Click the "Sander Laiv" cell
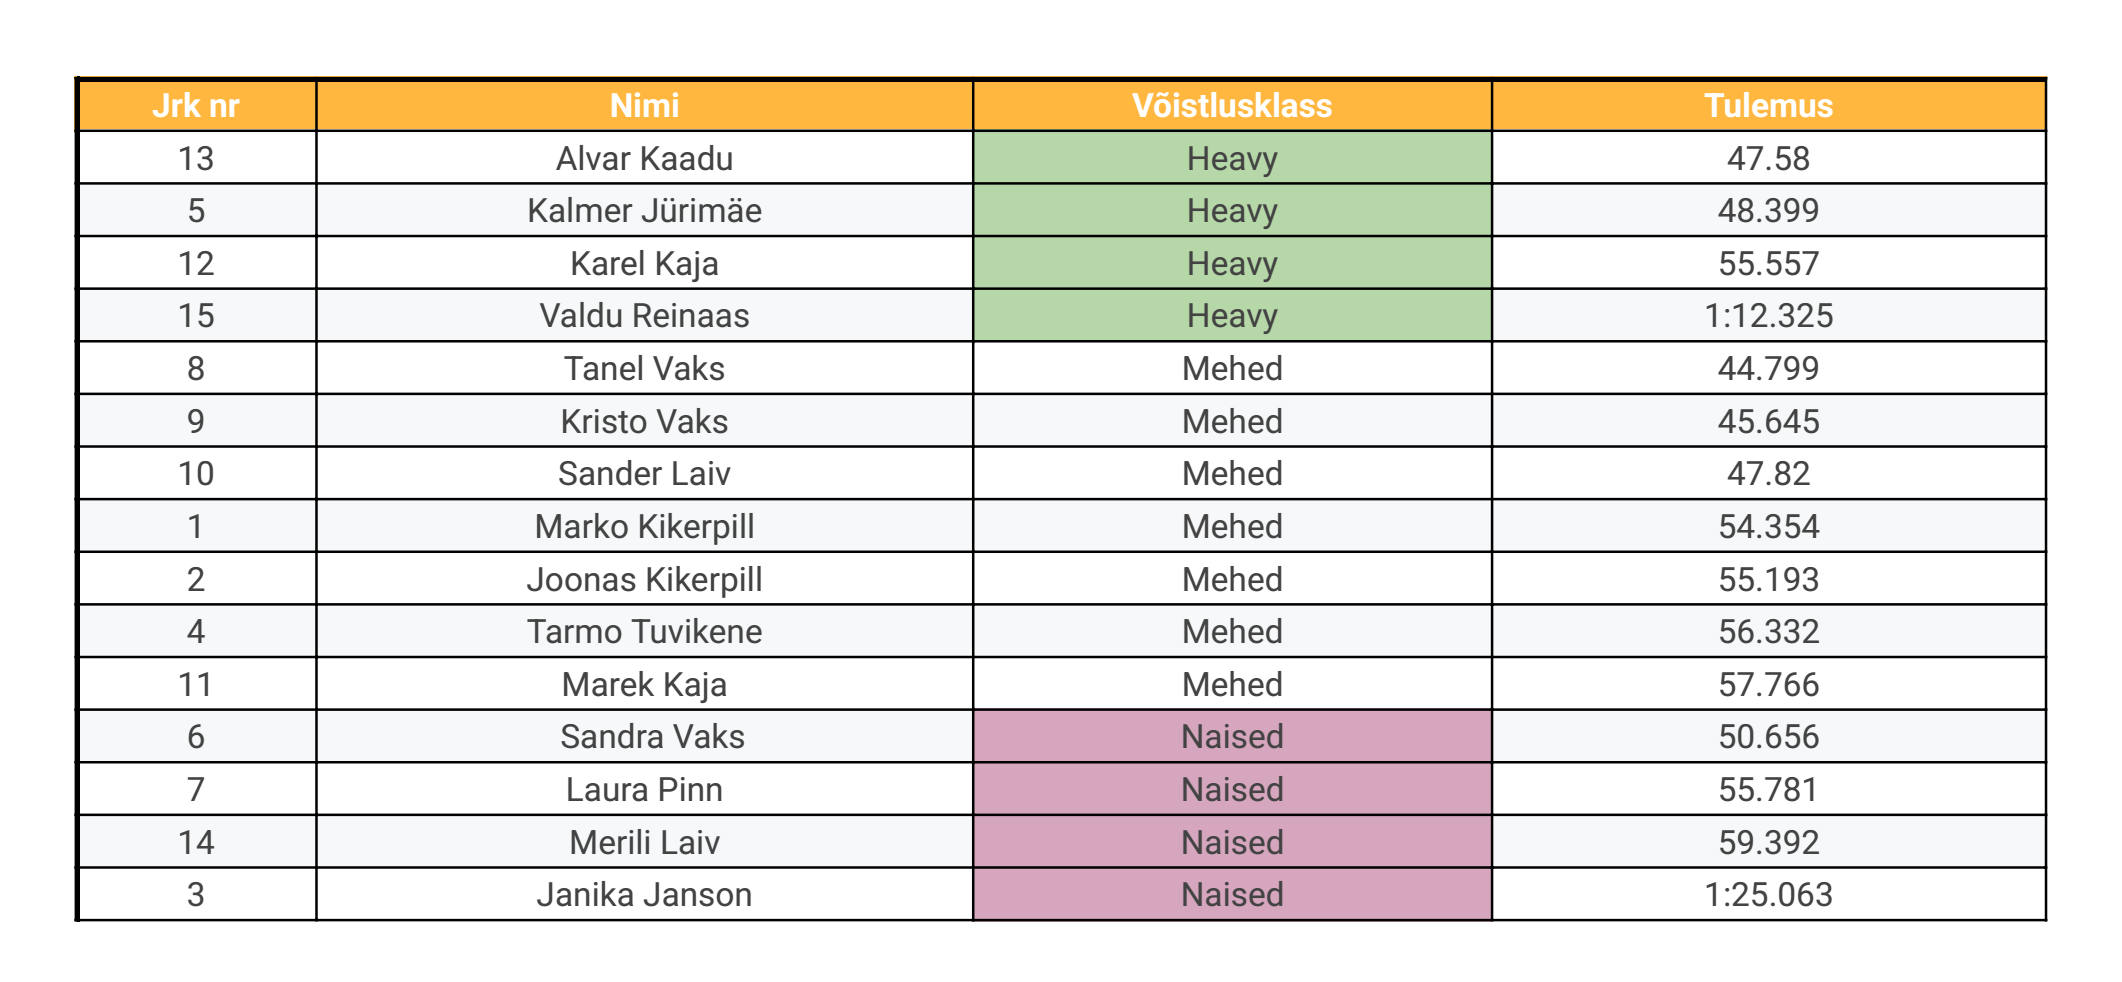 tap(644, 474)
